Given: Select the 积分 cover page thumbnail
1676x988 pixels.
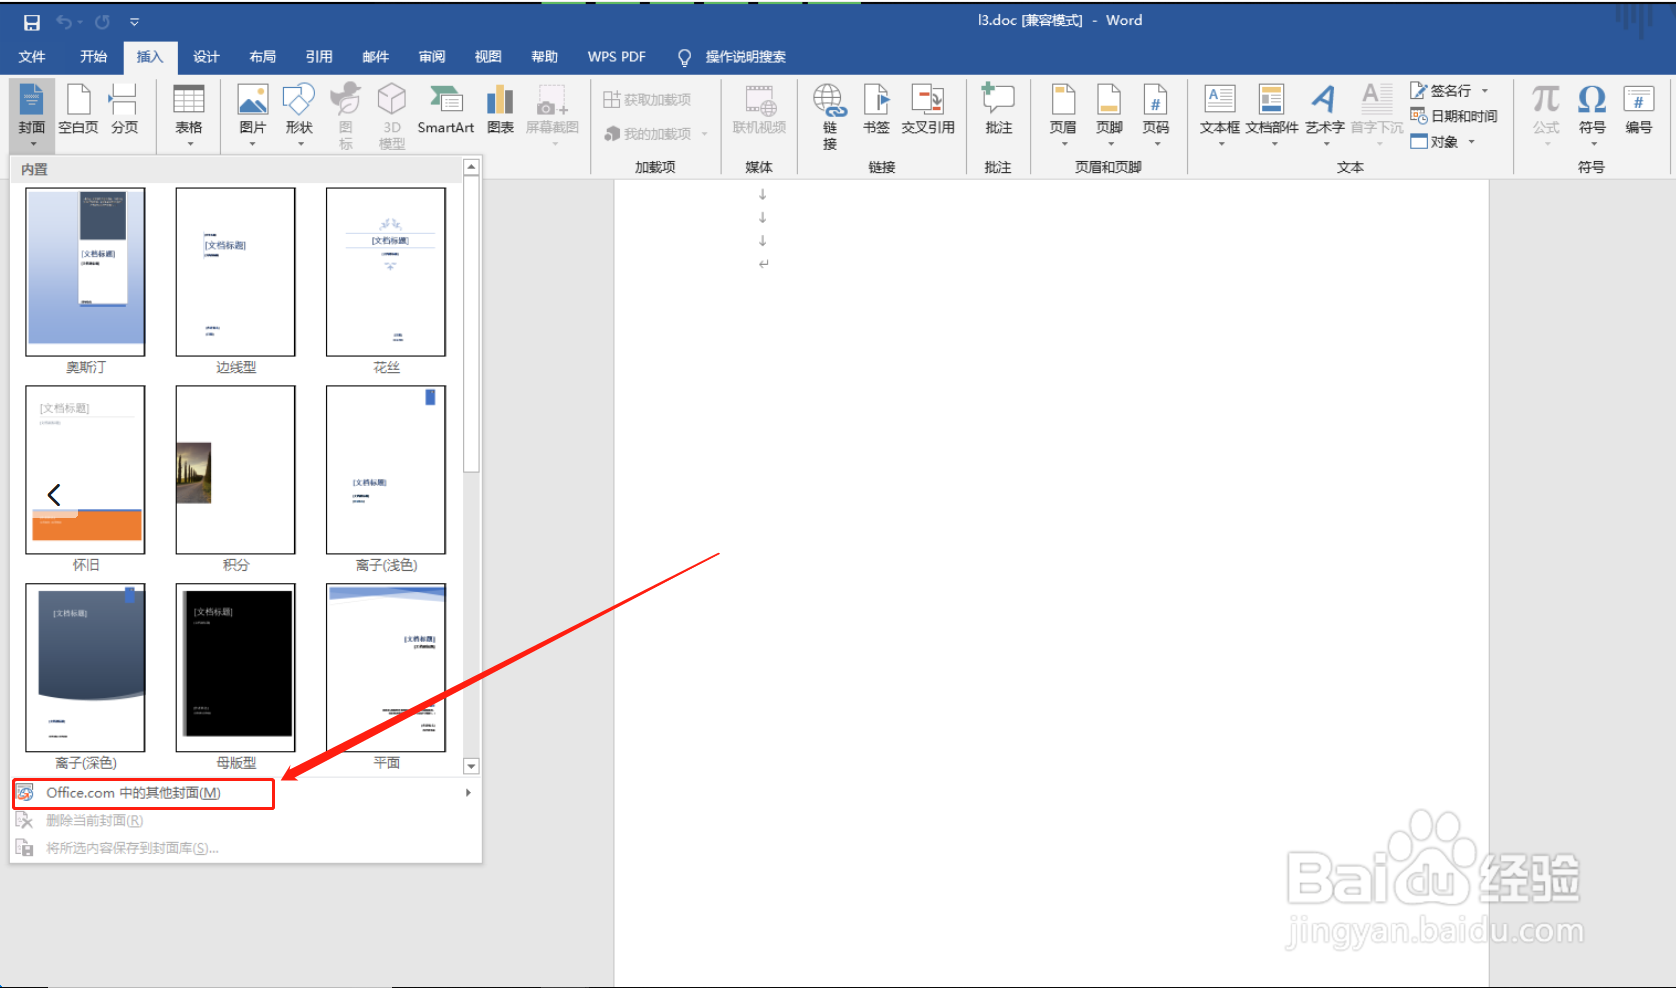Looking at the screenshot, I should [236, 470].
